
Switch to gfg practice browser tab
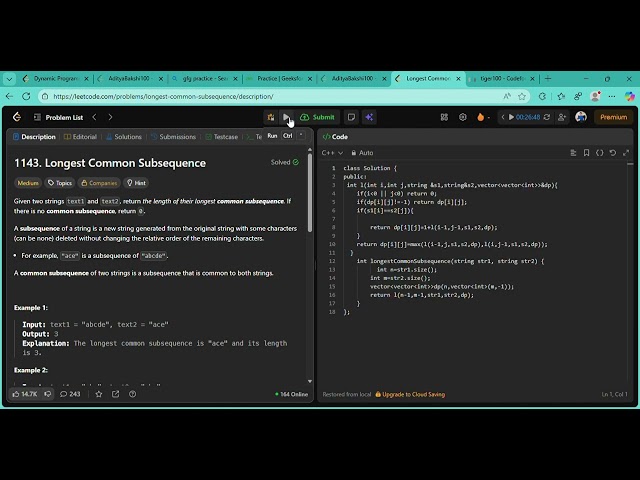205,78
